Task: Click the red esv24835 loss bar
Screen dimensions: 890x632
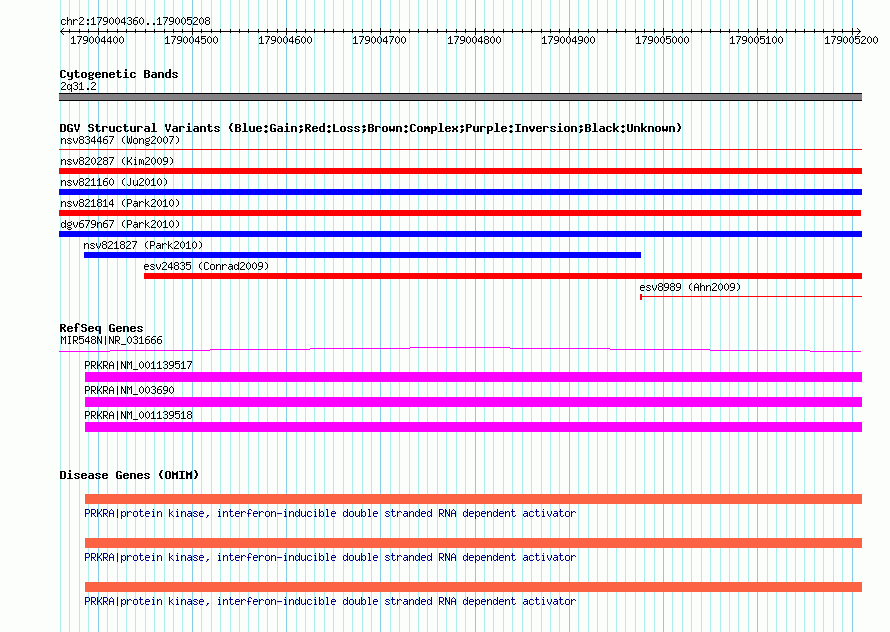Action: (x=503, y=276)
